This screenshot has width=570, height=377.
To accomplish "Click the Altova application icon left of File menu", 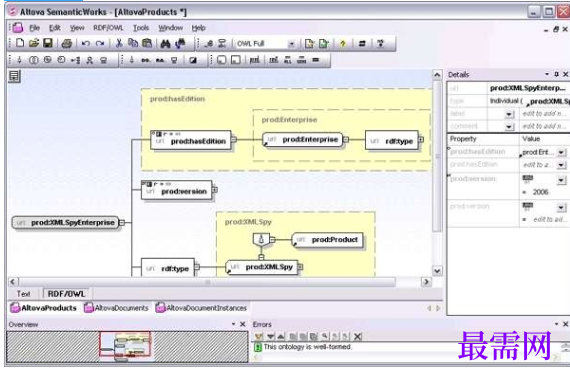I will pyautogui.click(x=17, y=28).
